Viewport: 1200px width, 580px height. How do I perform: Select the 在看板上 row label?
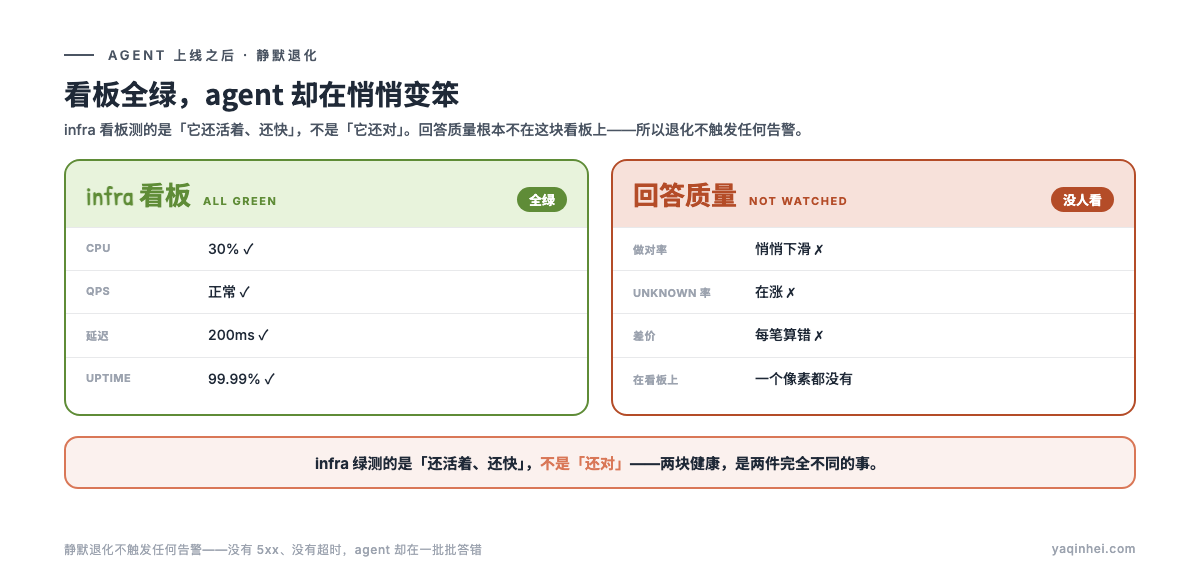coord(655,380)
